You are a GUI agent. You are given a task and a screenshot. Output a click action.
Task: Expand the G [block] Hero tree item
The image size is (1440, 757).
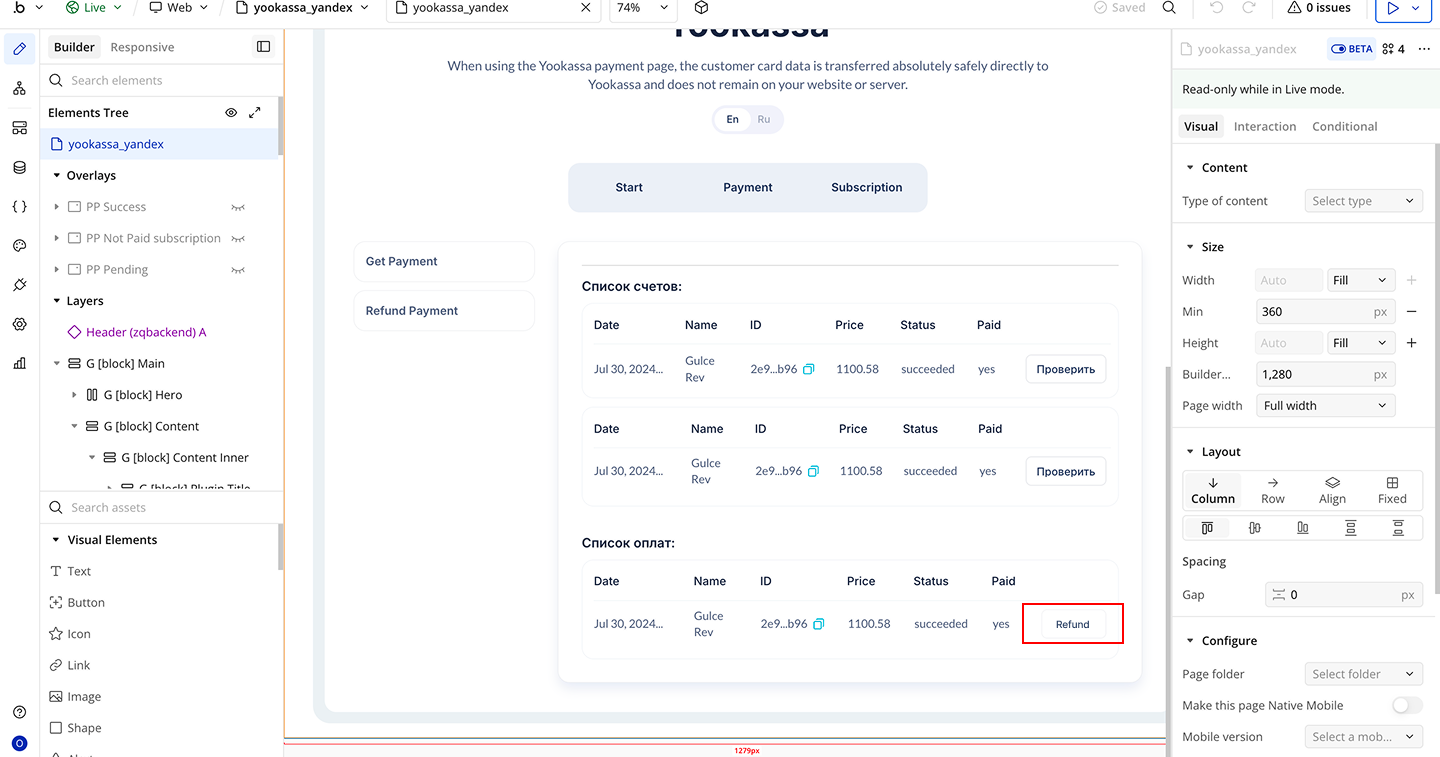[74, 395]
